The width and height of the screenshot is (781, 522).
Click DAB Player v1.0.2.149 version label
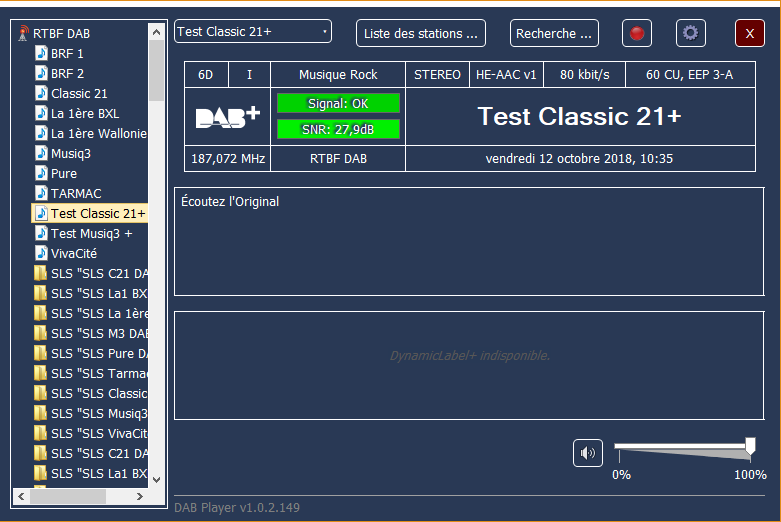tap(237, 508)
